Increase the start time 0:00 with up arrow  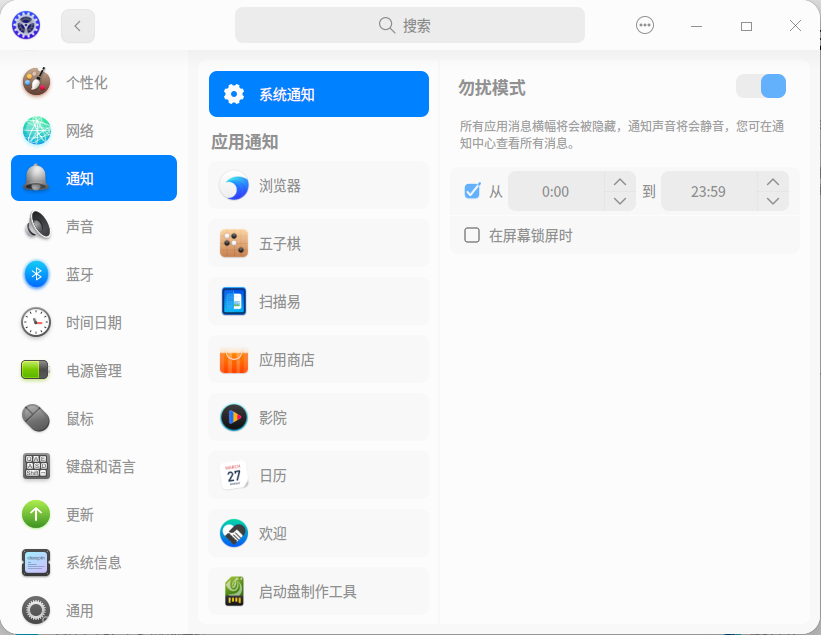coord(620,182)
